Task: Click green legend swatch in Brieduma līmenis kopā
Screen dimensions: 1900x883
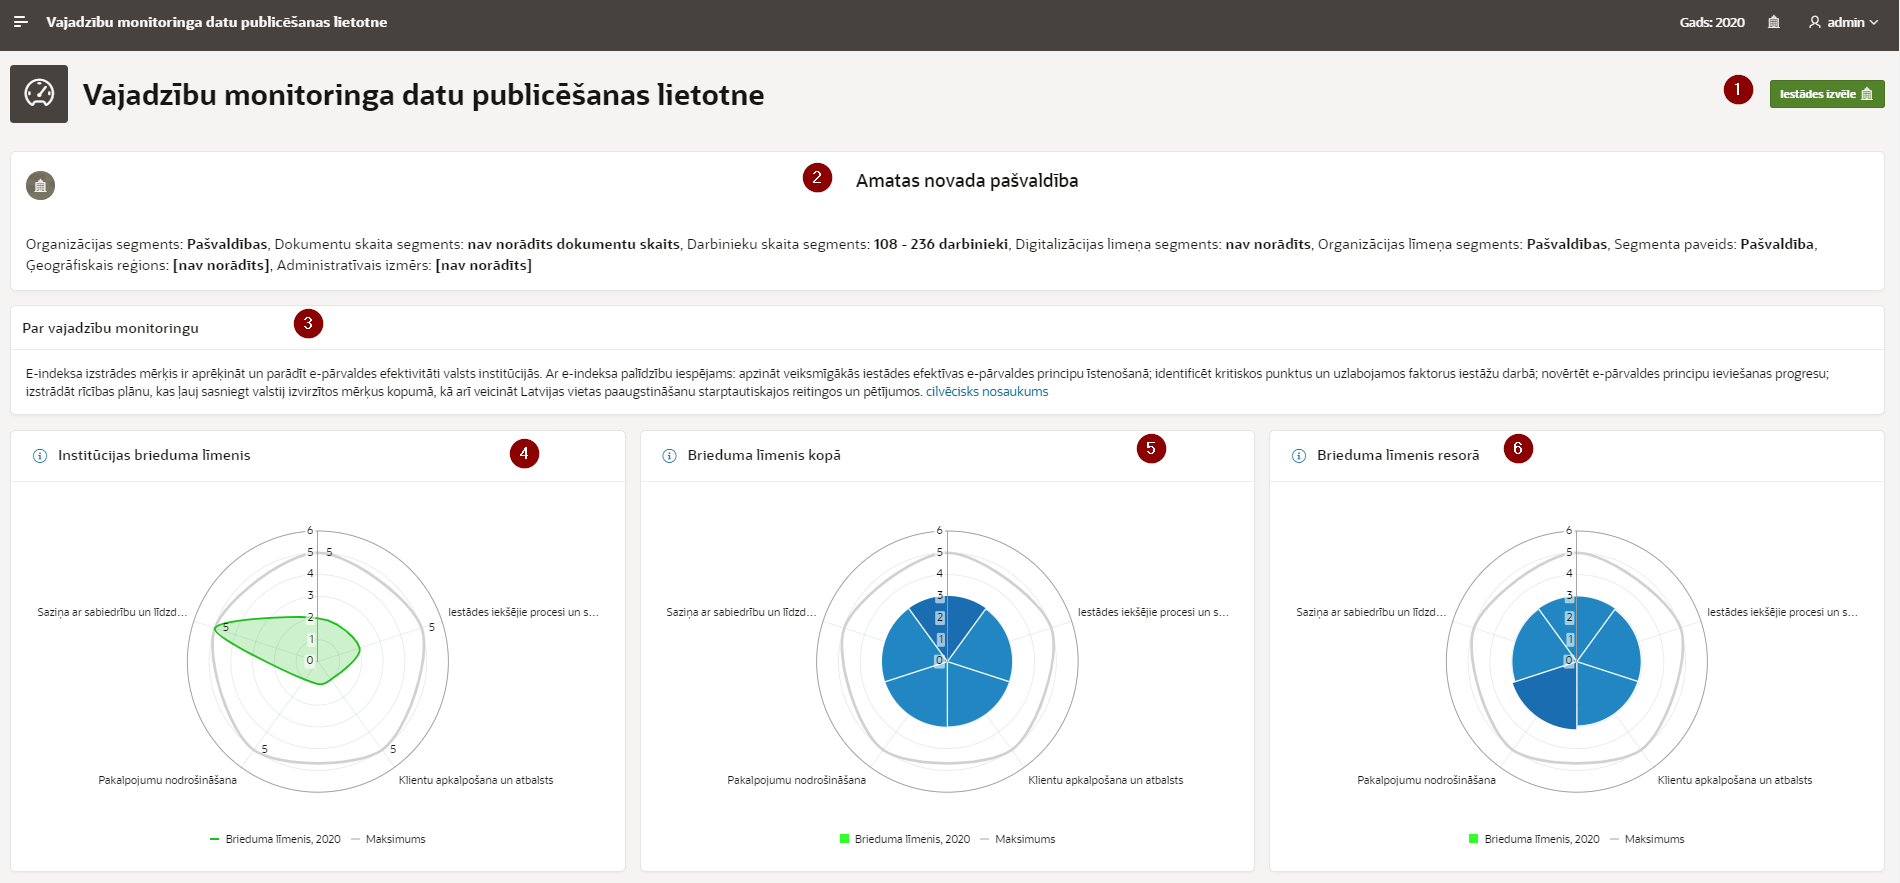Action: click(844, 839)
